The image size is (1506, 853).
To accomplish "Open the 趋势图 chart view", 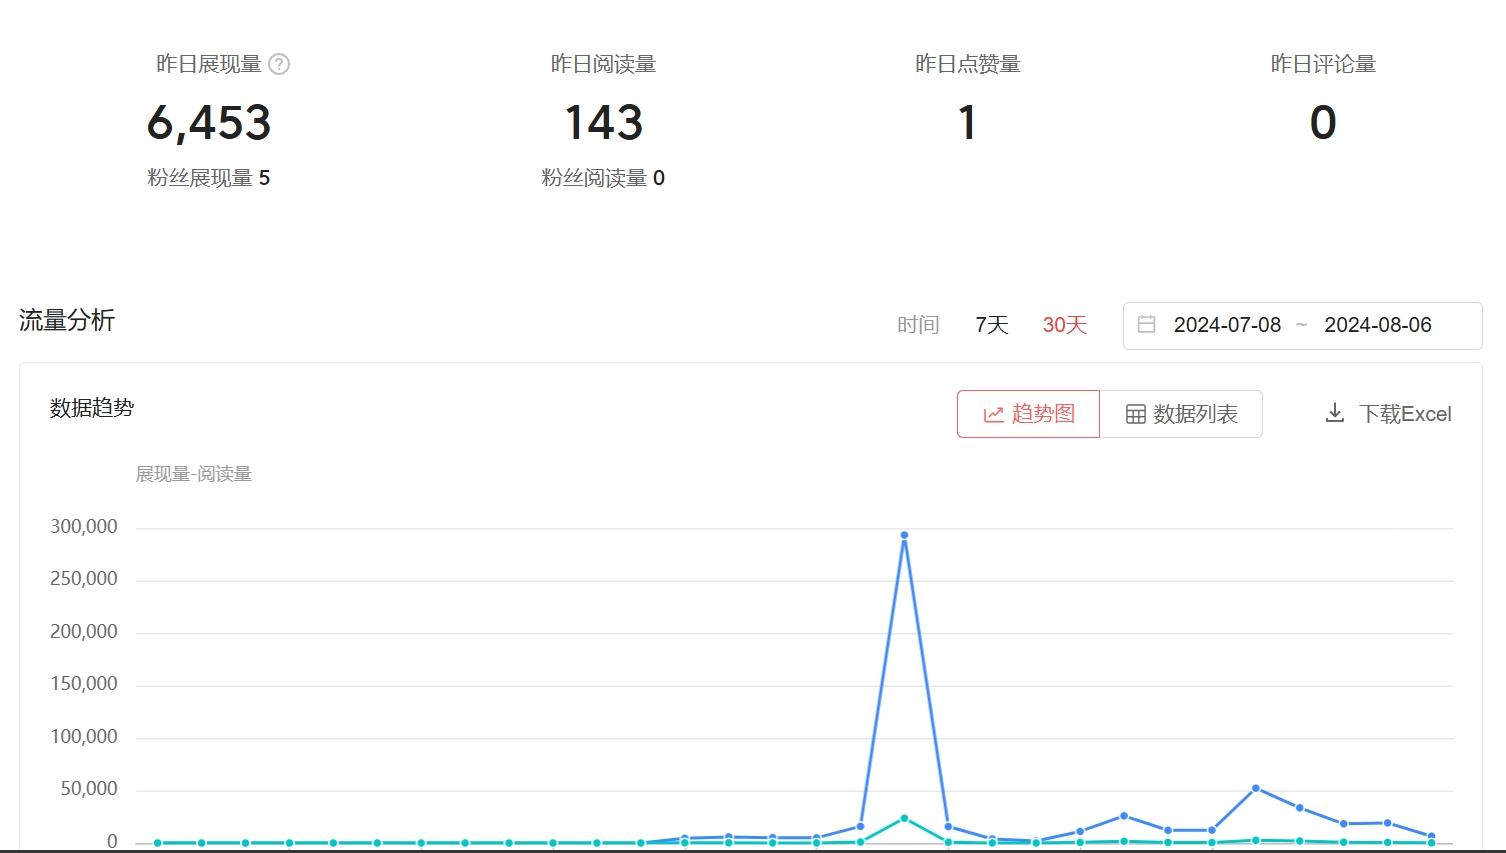I will click(1028, 414).
